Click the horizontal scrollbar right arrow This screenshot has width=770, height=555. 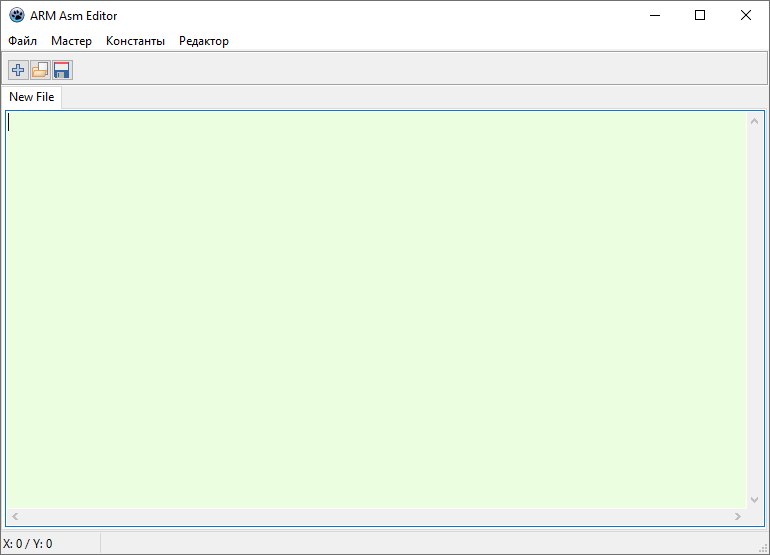click(738, 516)
